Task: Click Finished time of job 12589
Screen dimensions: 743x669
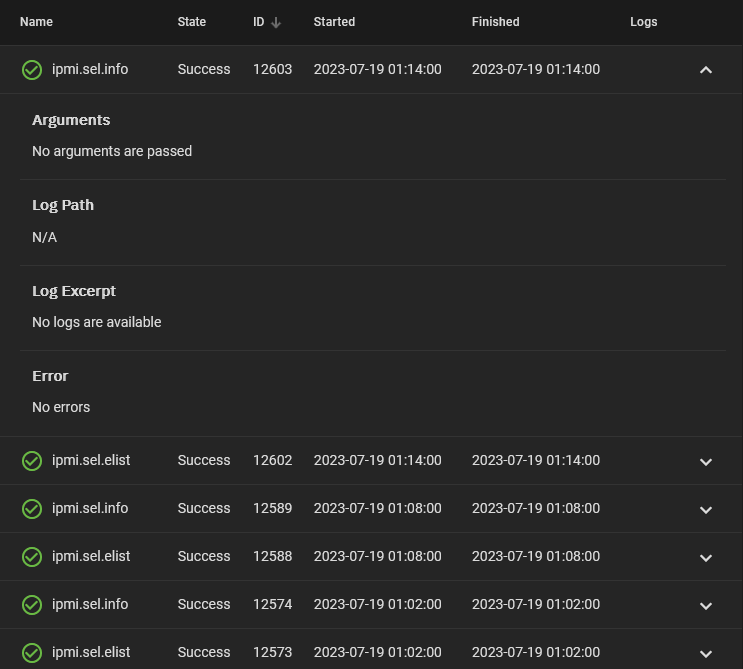Action: coord(536,508)
